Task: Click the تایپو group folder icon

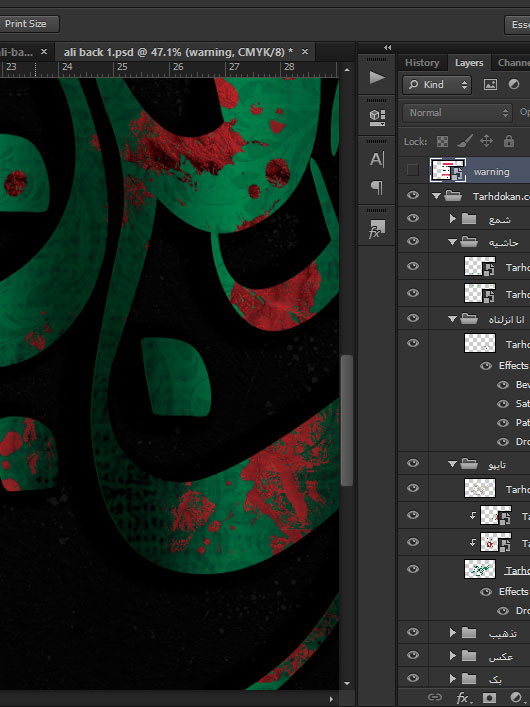Action: click(469, 463)
